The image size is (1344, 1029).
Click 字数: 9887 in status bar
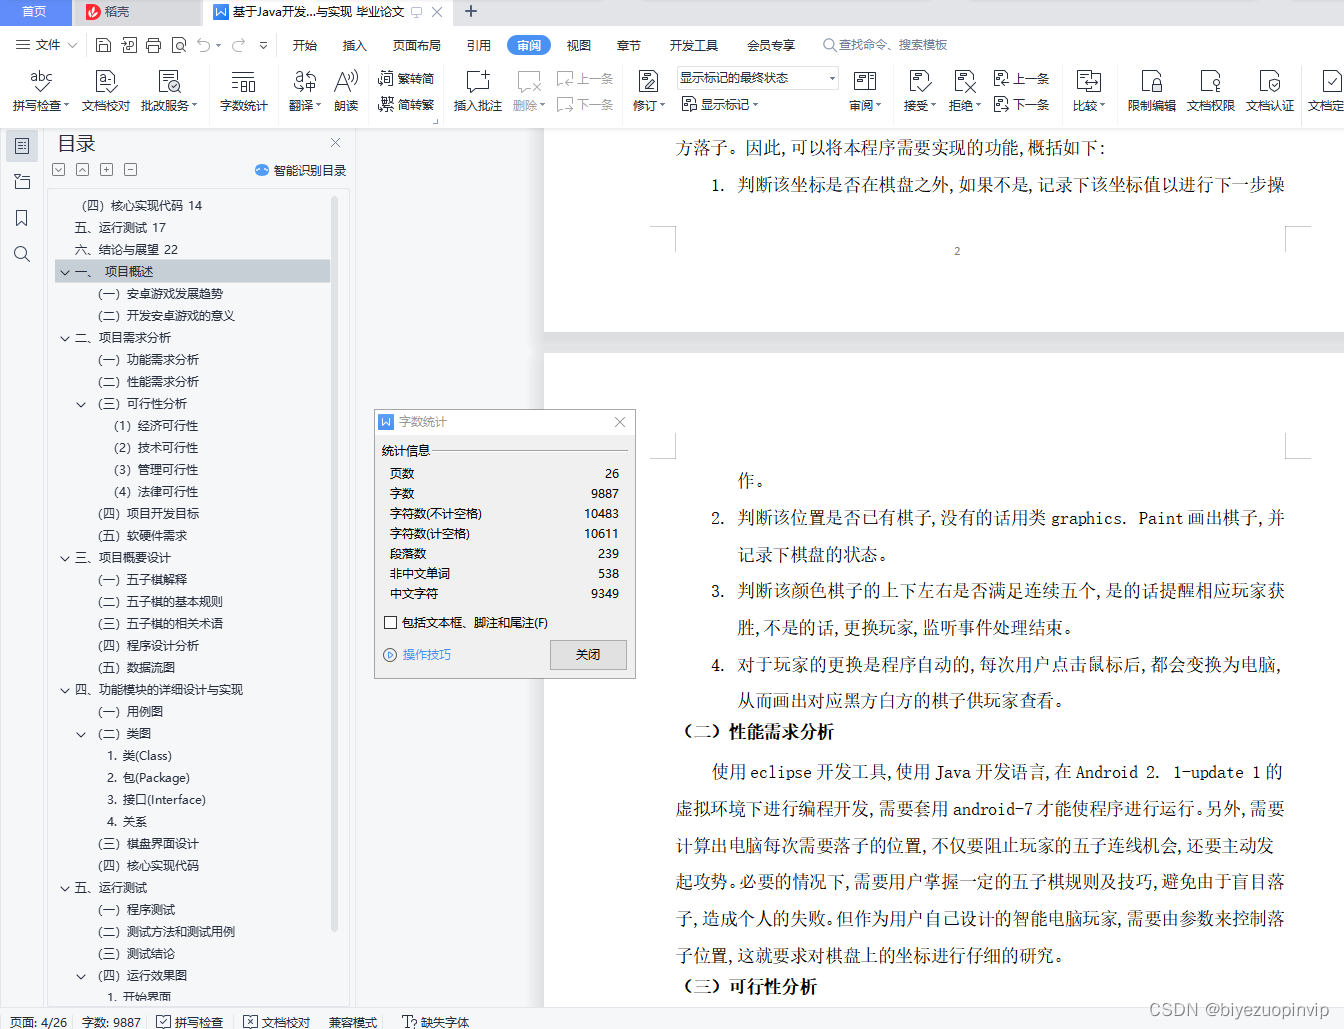[x=111, y=1021]
